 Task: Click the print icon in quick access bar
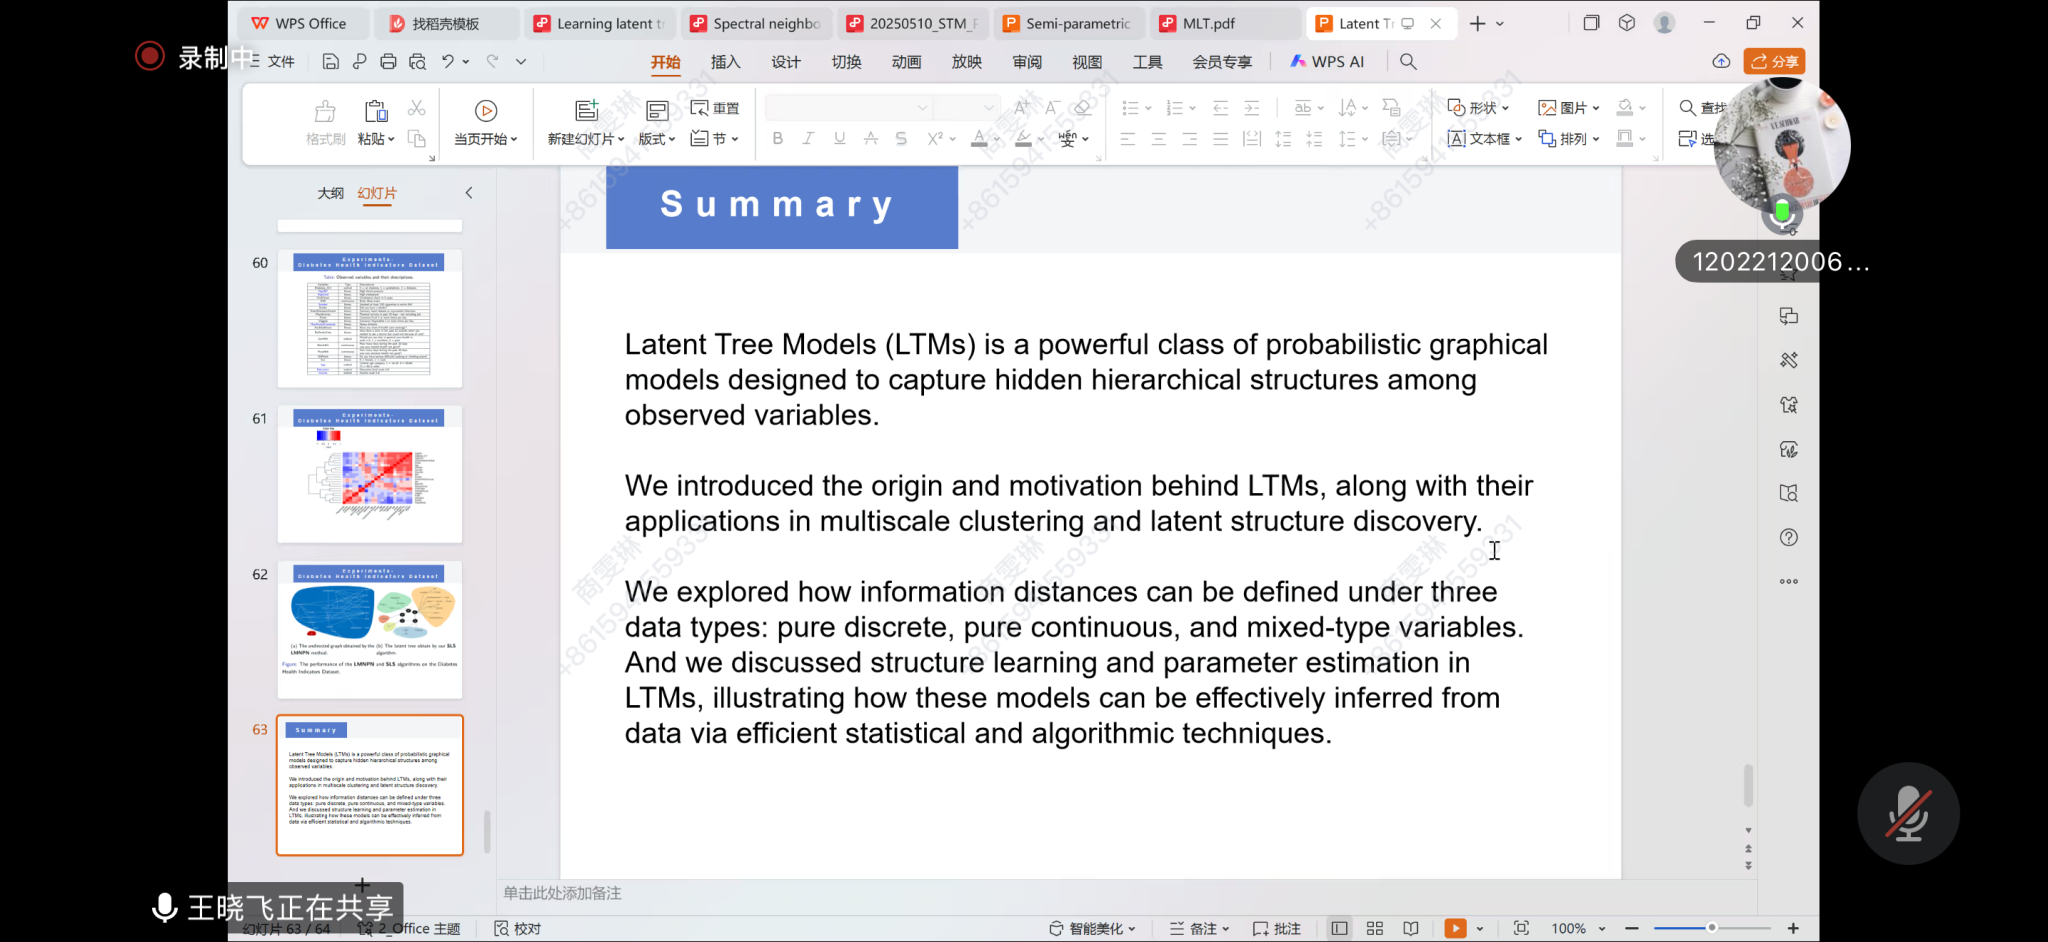[x=388, y=62]
